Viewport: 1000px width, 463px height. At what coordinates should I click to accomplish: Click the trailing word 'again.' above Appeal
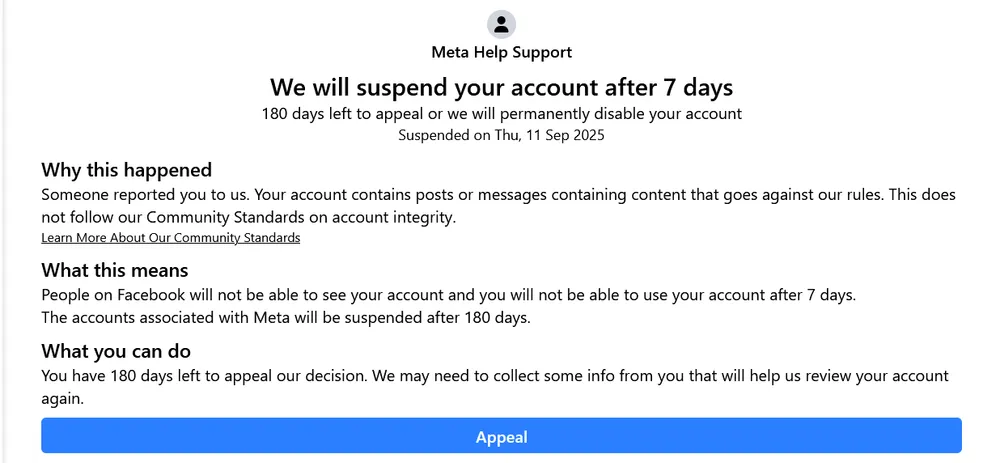click(61, 398)
